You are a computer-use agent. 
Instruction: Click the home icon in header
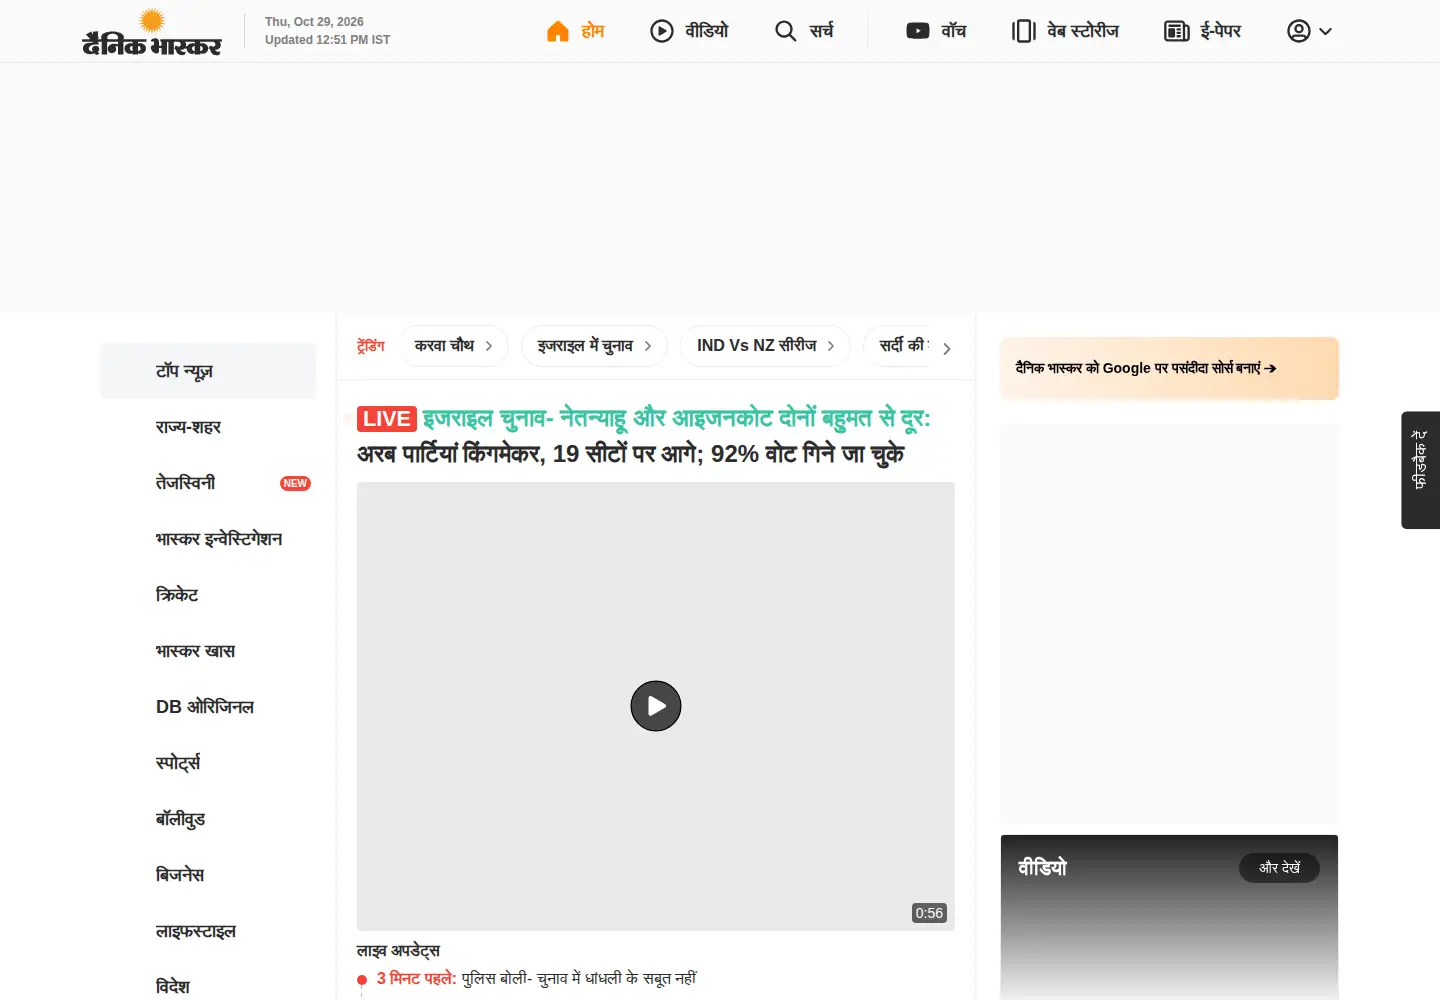tap(558, 31)
